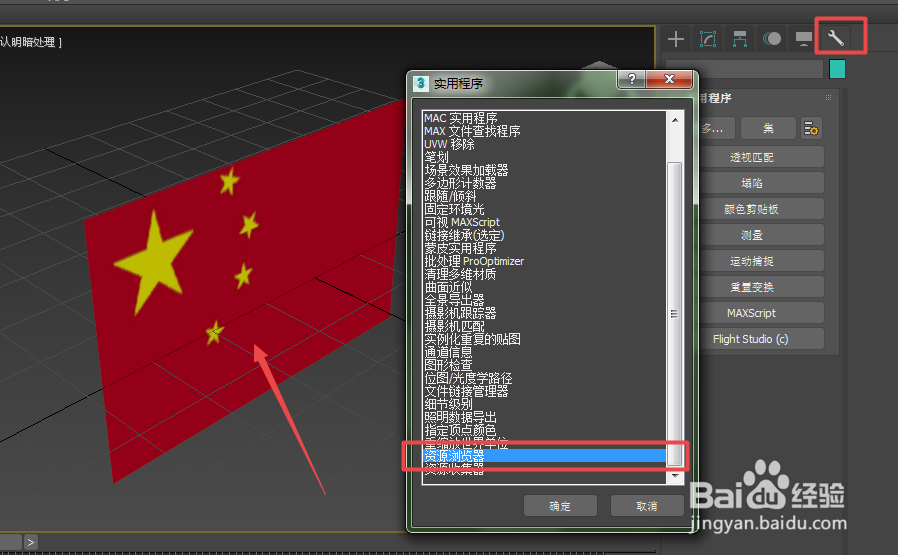Viewport: 898px width, 555px height.
Task: Select 链接继承(选定) in the list
Action: tap(464, 235)
